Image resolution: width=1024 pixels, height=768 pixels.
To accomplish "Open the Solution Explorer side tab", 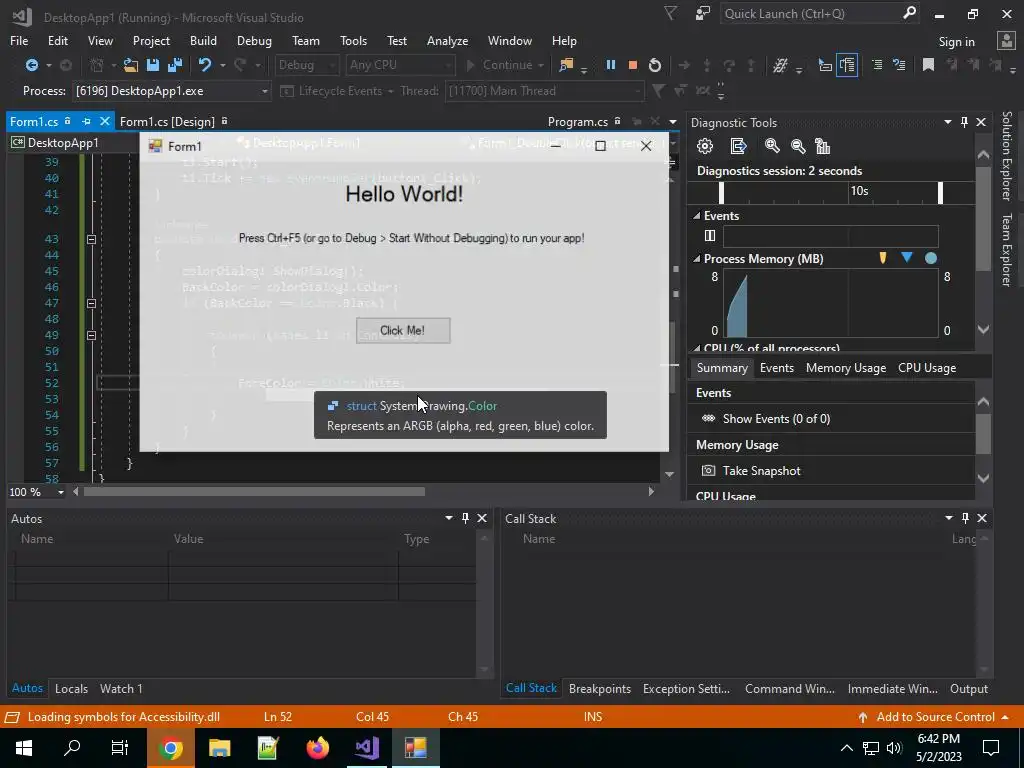I will click(x=1006, y=155).
